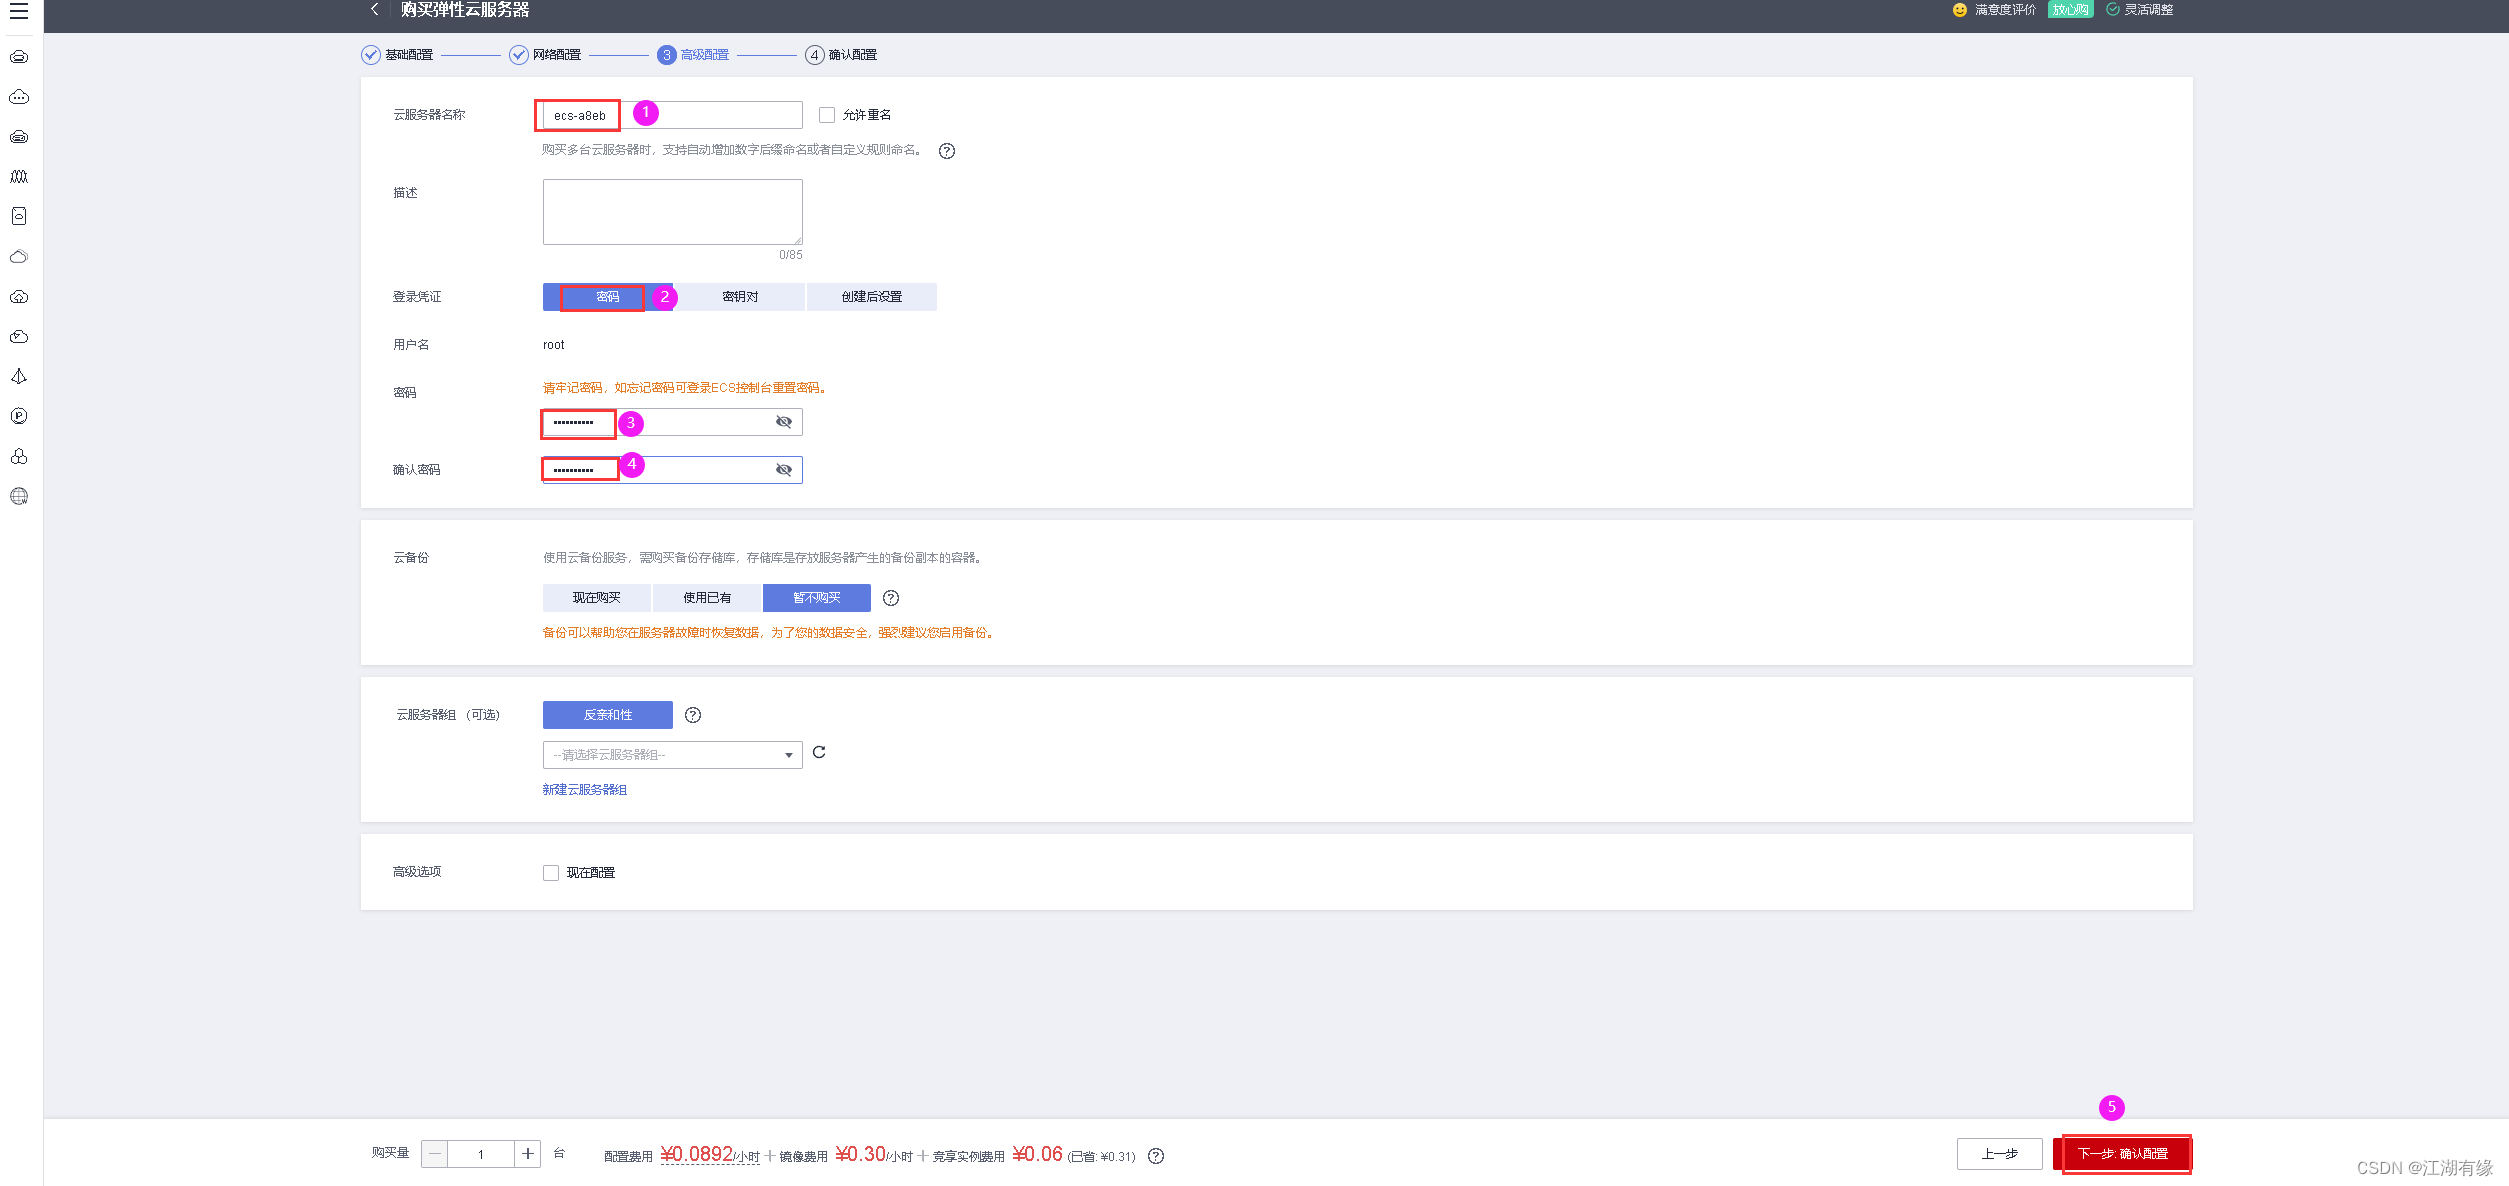Check the 现在配置 advanced option
Screen dimensions: 2509x1186
tap(551, 873)
